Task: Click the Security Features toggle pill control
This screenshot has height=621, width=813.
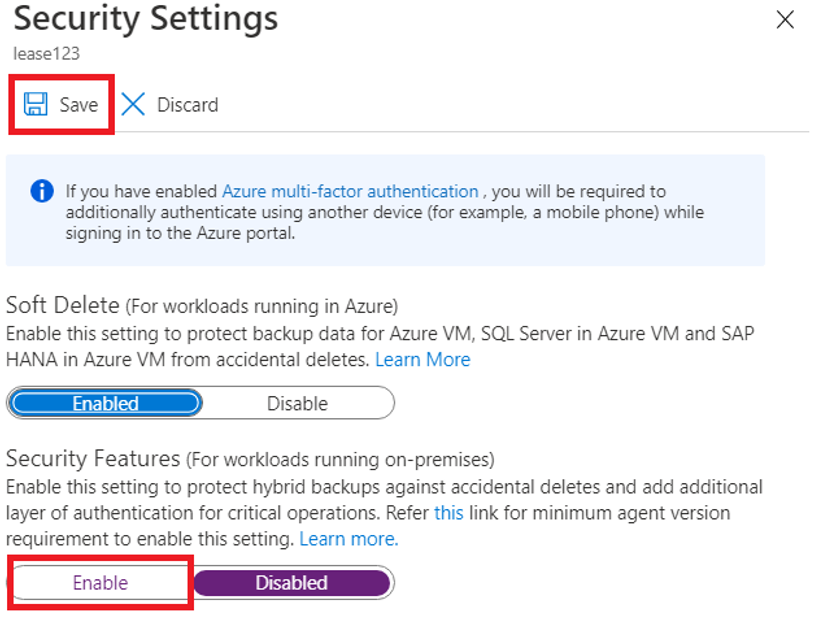Action: [200, 582]
